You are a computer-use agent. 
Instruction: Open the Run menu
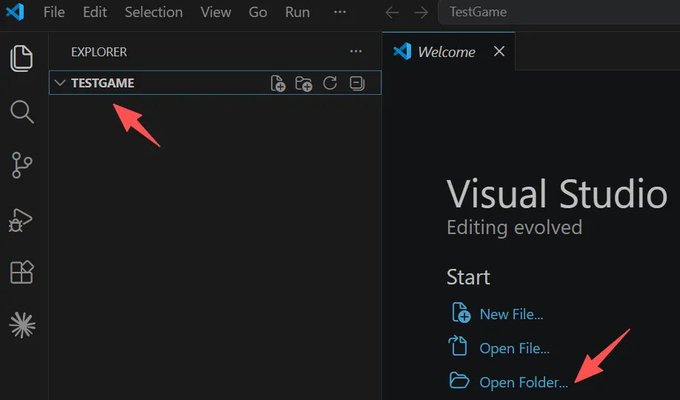tap(297, 12)
